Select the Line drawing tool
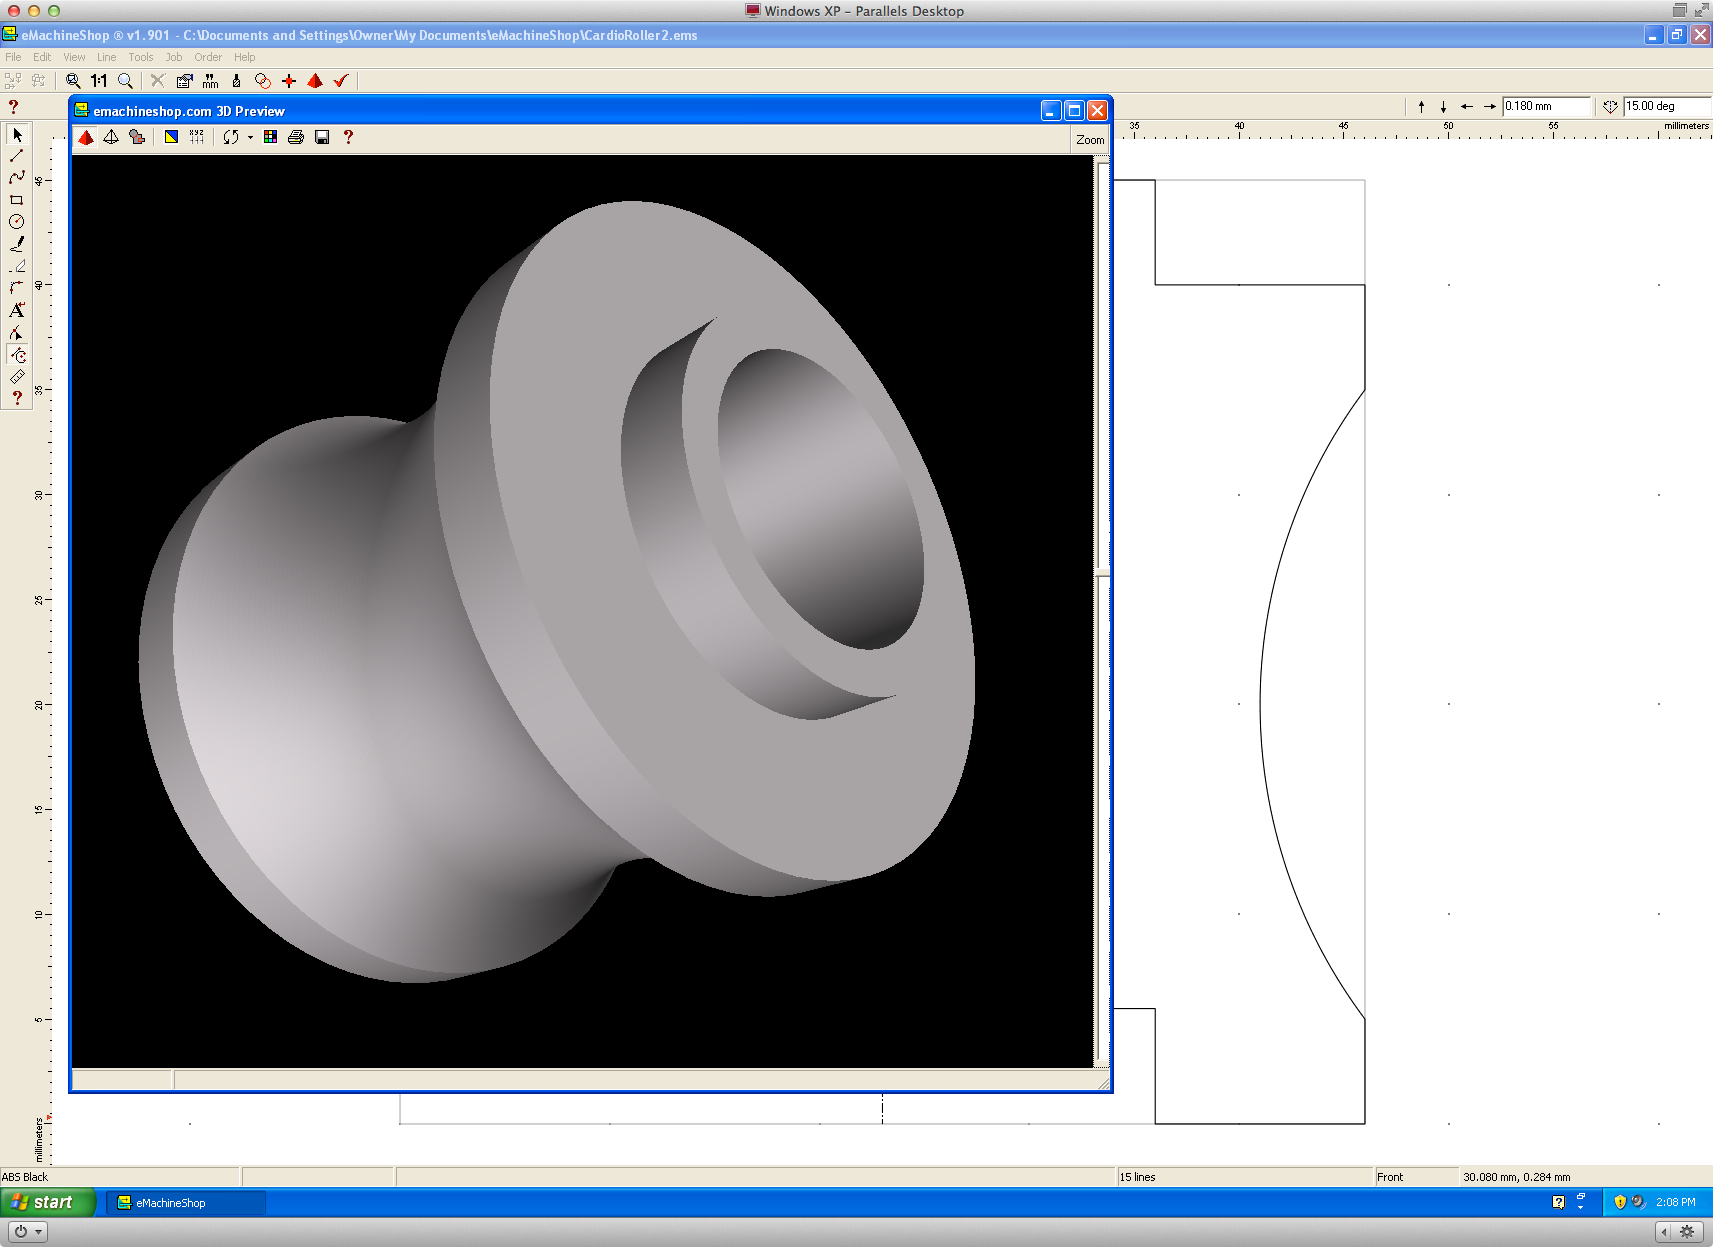This screenshot has height=1247, width=1713. pos(17,156)
